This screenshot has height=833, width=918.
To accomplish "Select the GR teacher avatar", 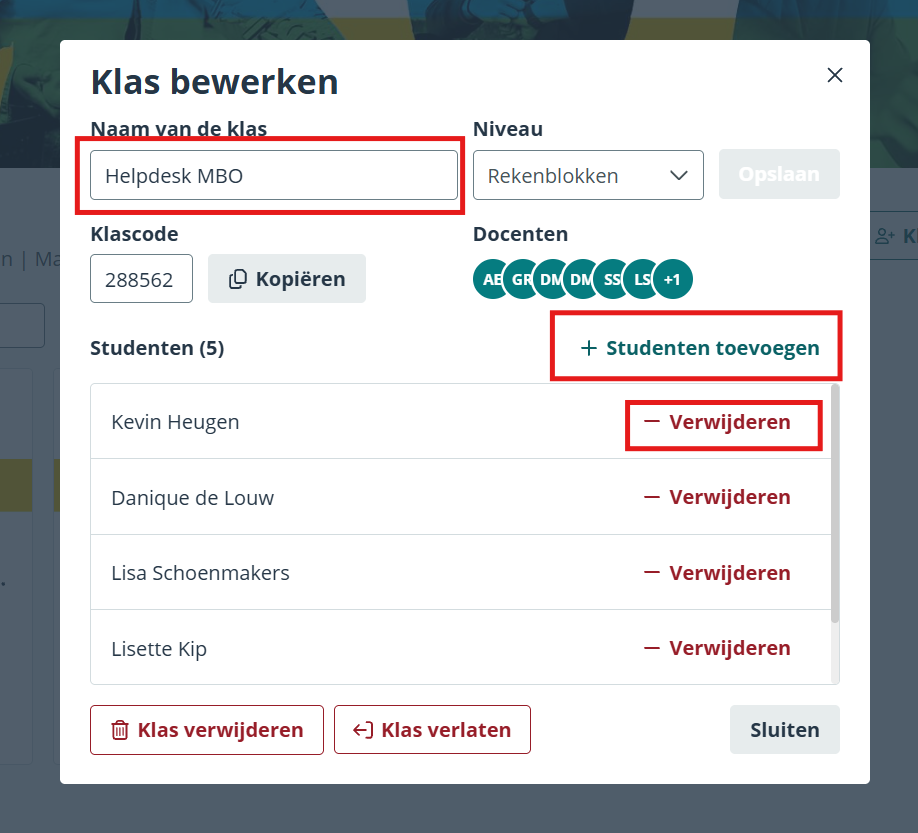I will (x=522, y=279).
